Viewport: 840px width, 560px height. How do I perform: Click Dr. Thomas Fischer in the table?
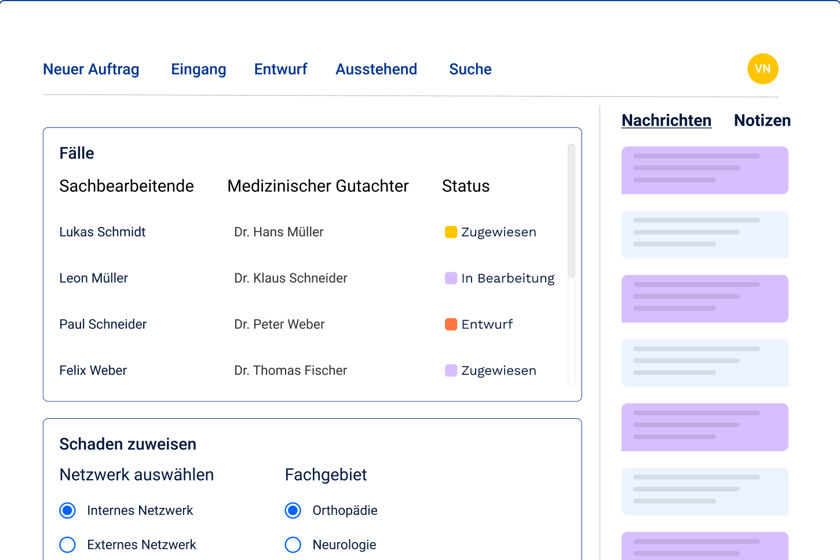pos(290,370)
